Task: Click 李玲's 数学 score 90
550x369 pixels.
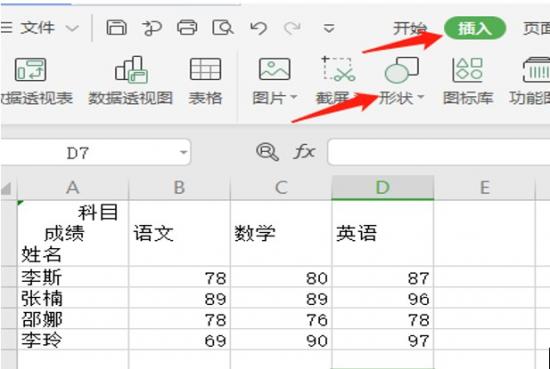Action: 281,340
